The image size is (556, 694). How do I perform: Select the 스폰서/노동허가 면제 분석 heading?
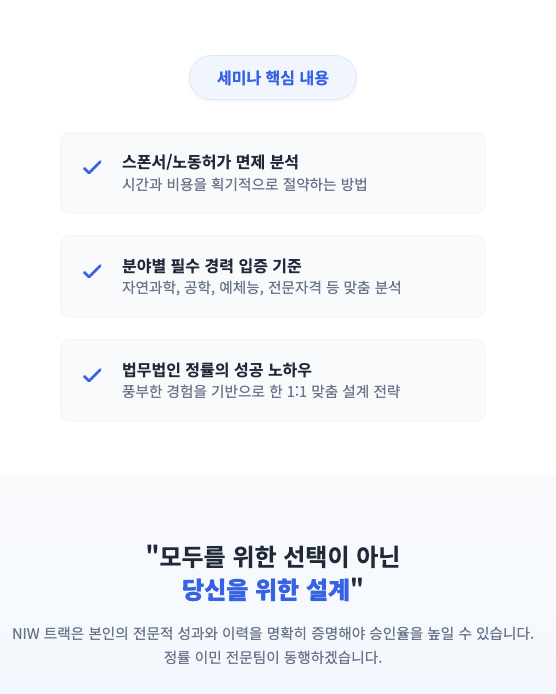(x=210, y=162)
